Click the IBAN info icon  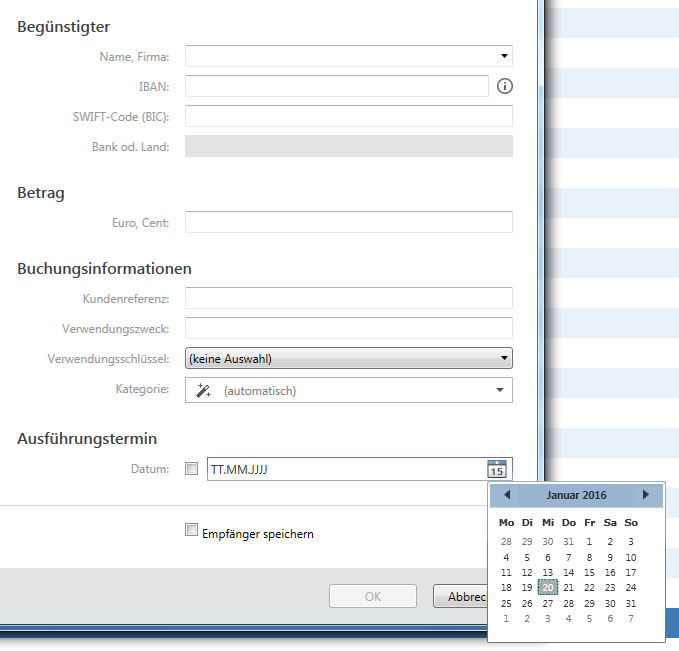click(504, 86)
